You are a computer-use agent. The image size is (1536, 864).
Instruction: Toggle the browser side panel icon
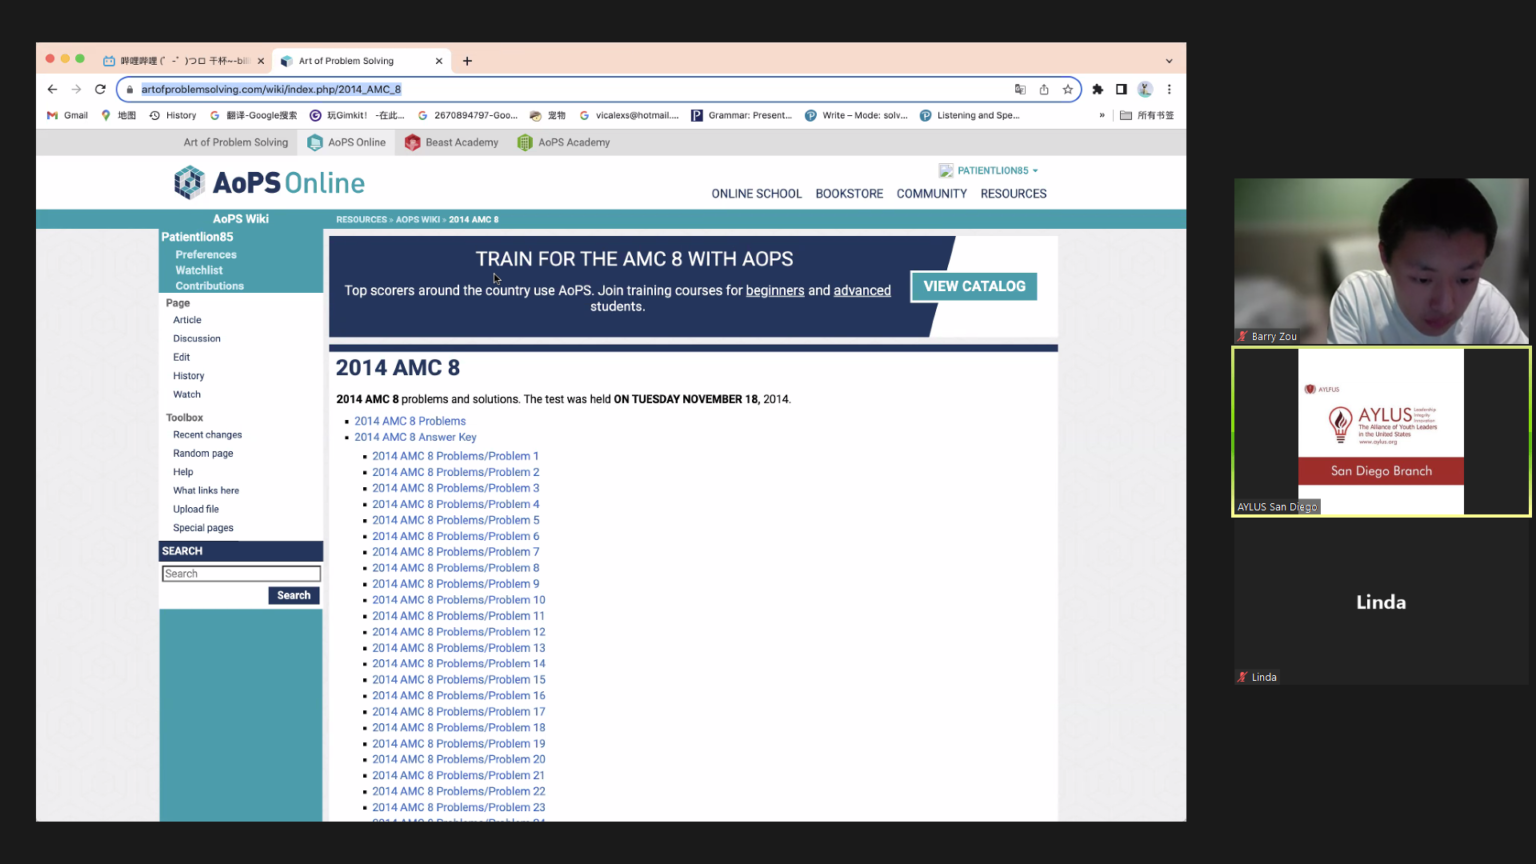(1121, 89)
